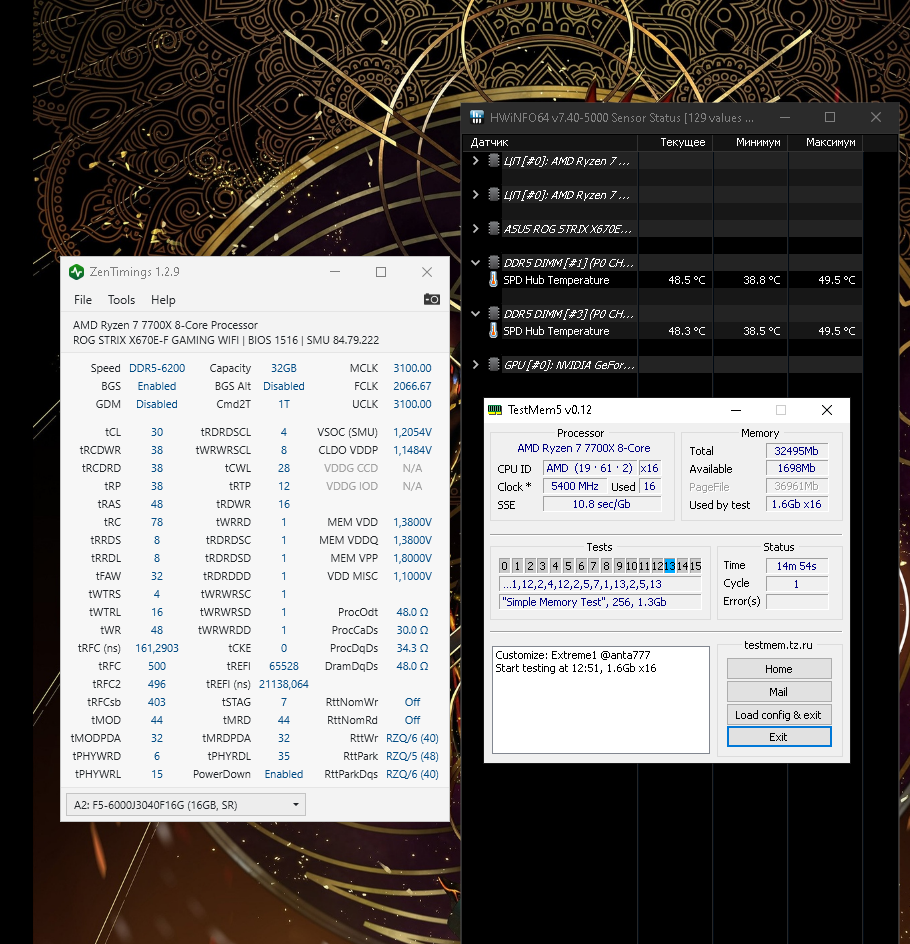This screenshot has width=910, height=944.
Task: Click the ZenTimings screenshot camera icon
Action: [x=432, y=299]
